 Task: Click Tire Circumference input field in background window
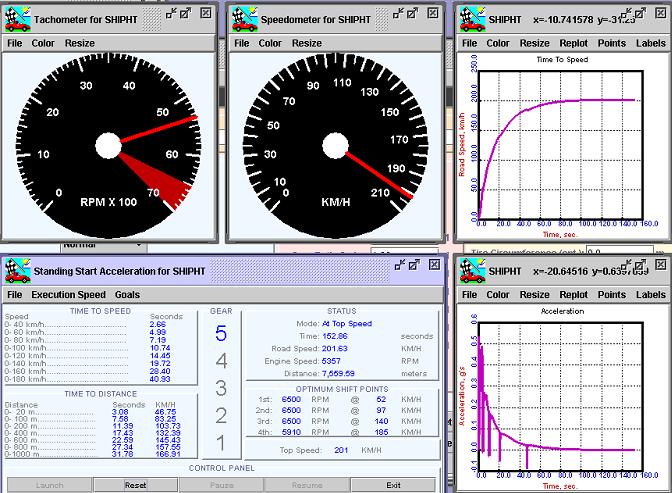[x=620, y=250]
